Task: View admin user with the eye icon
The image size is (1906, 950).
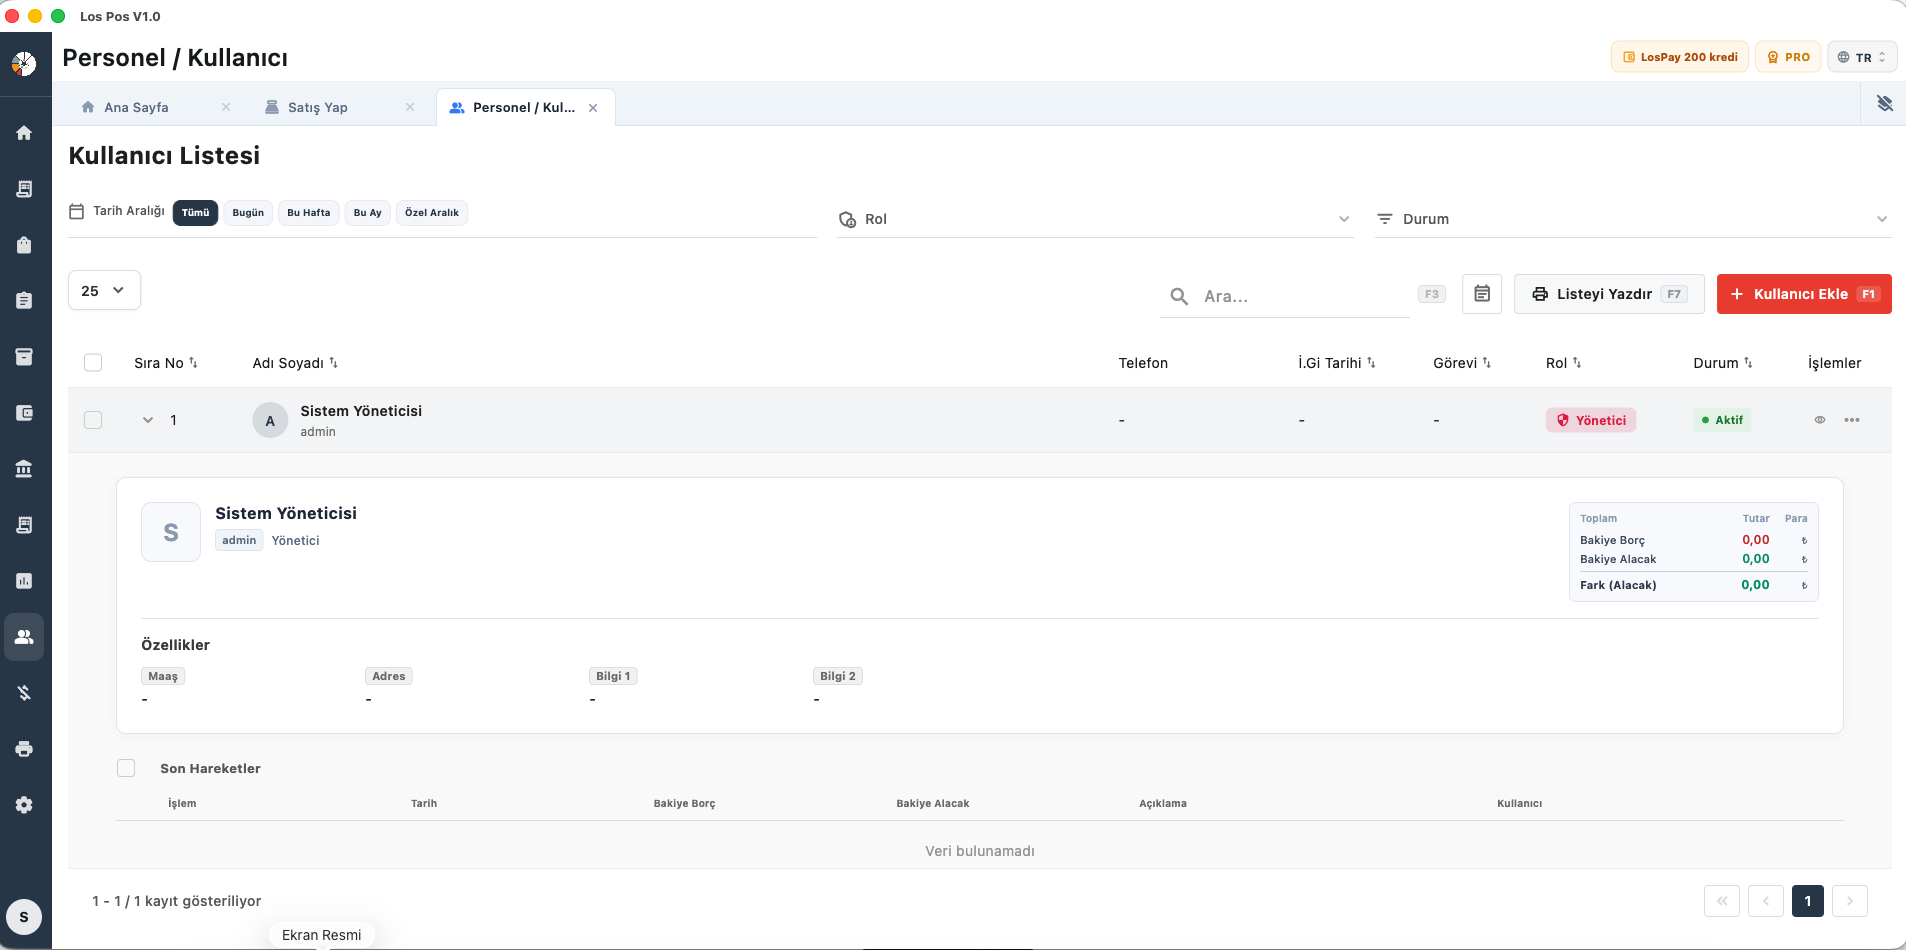Action: click(1819, 420)
